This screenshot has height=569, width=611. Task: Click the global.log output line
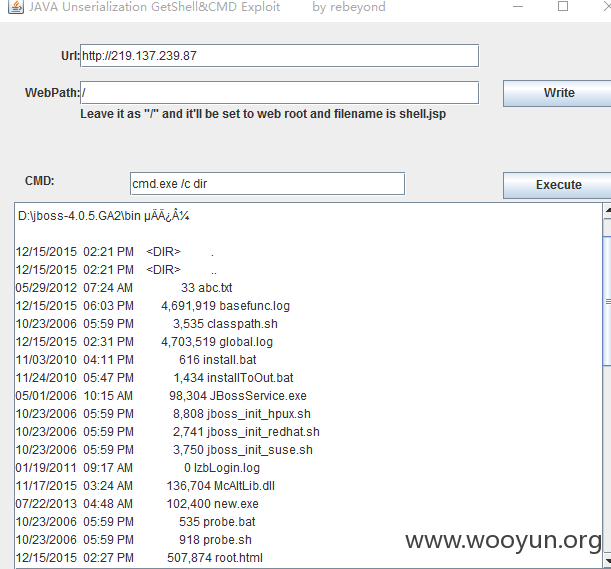[x=144, y=342]
